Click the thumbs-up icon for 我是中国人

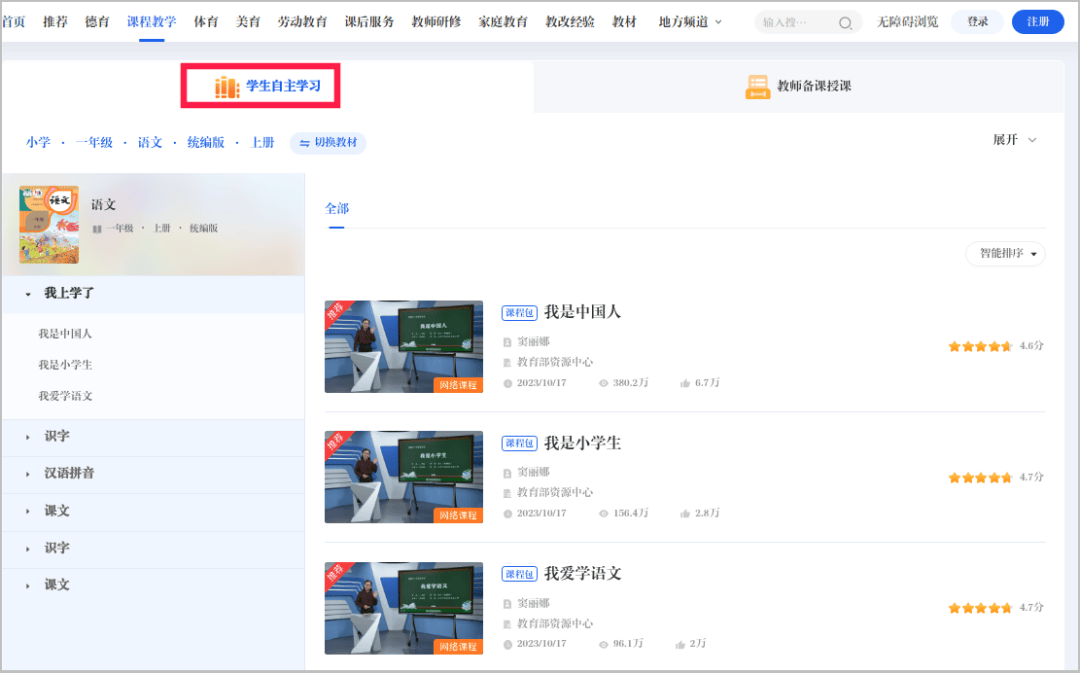[685, 383]
